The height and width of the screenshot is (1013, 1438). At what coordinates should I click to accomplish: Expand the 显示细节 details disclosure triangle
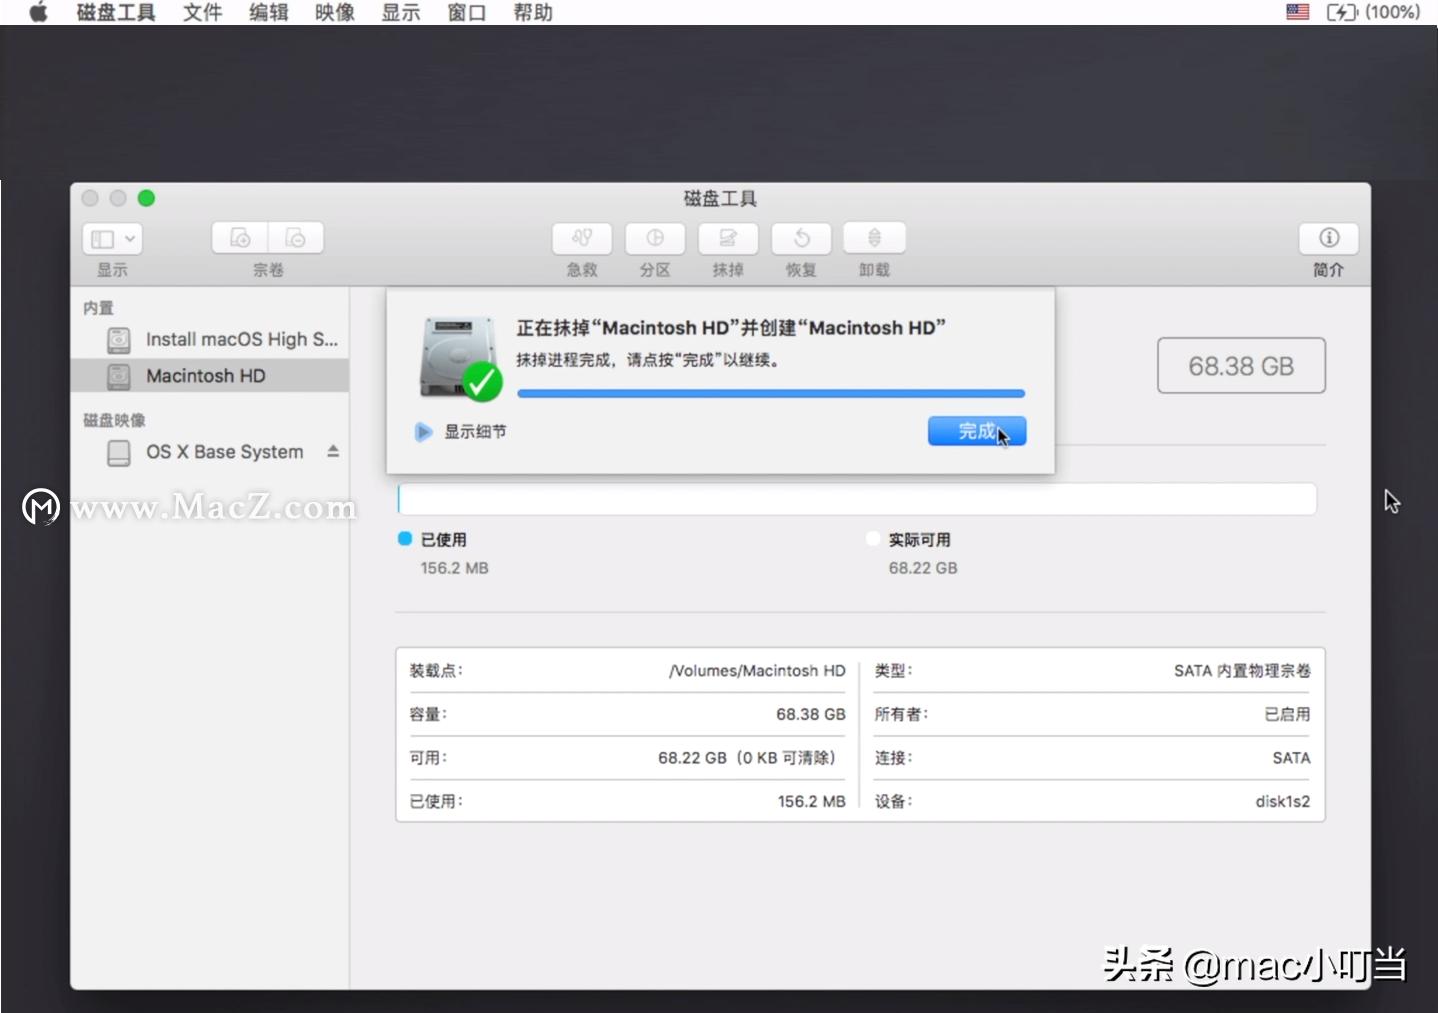[x=424, y=432]
